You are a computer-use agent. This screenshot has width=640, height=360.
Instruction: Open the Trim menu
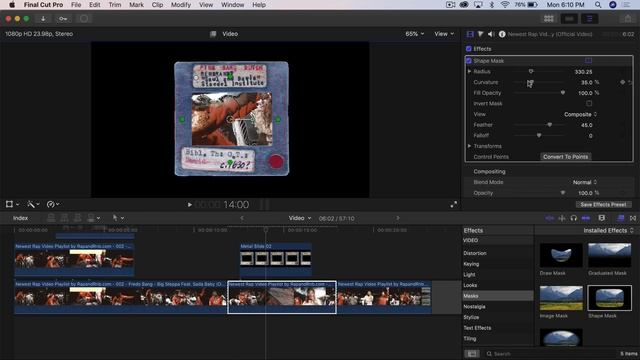tap(115, 5)
